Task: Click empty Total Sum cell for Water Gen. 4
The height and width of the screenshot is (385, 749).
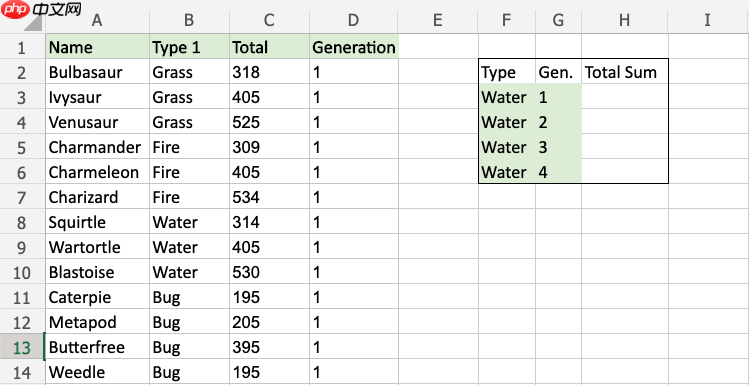Action: tap(624, 171)
